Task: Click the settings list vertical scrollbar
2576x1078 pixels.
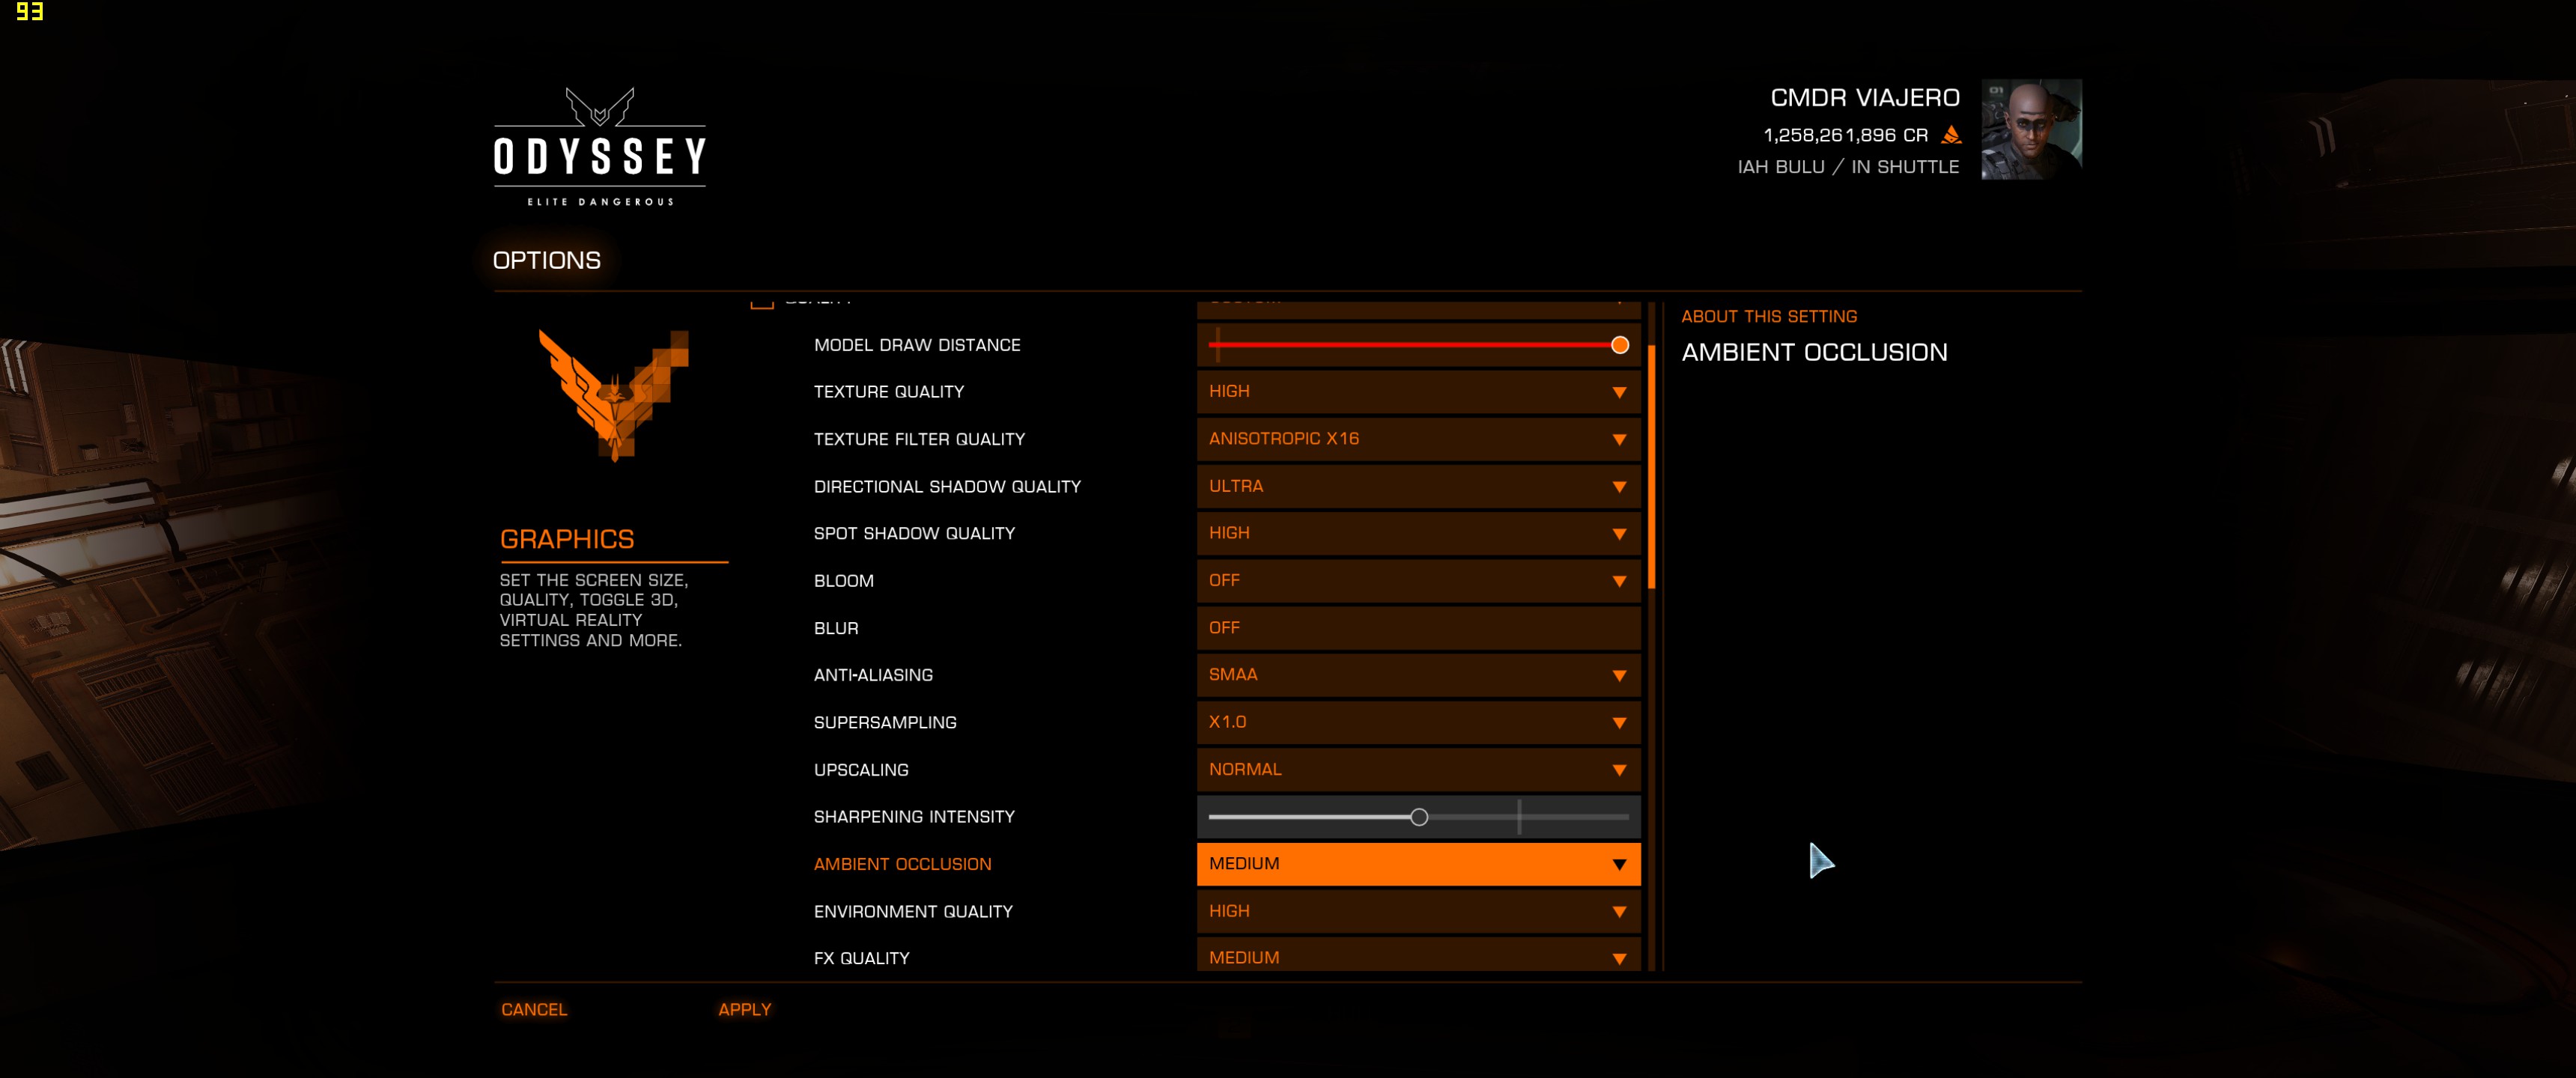Action: coord(1652,467)
